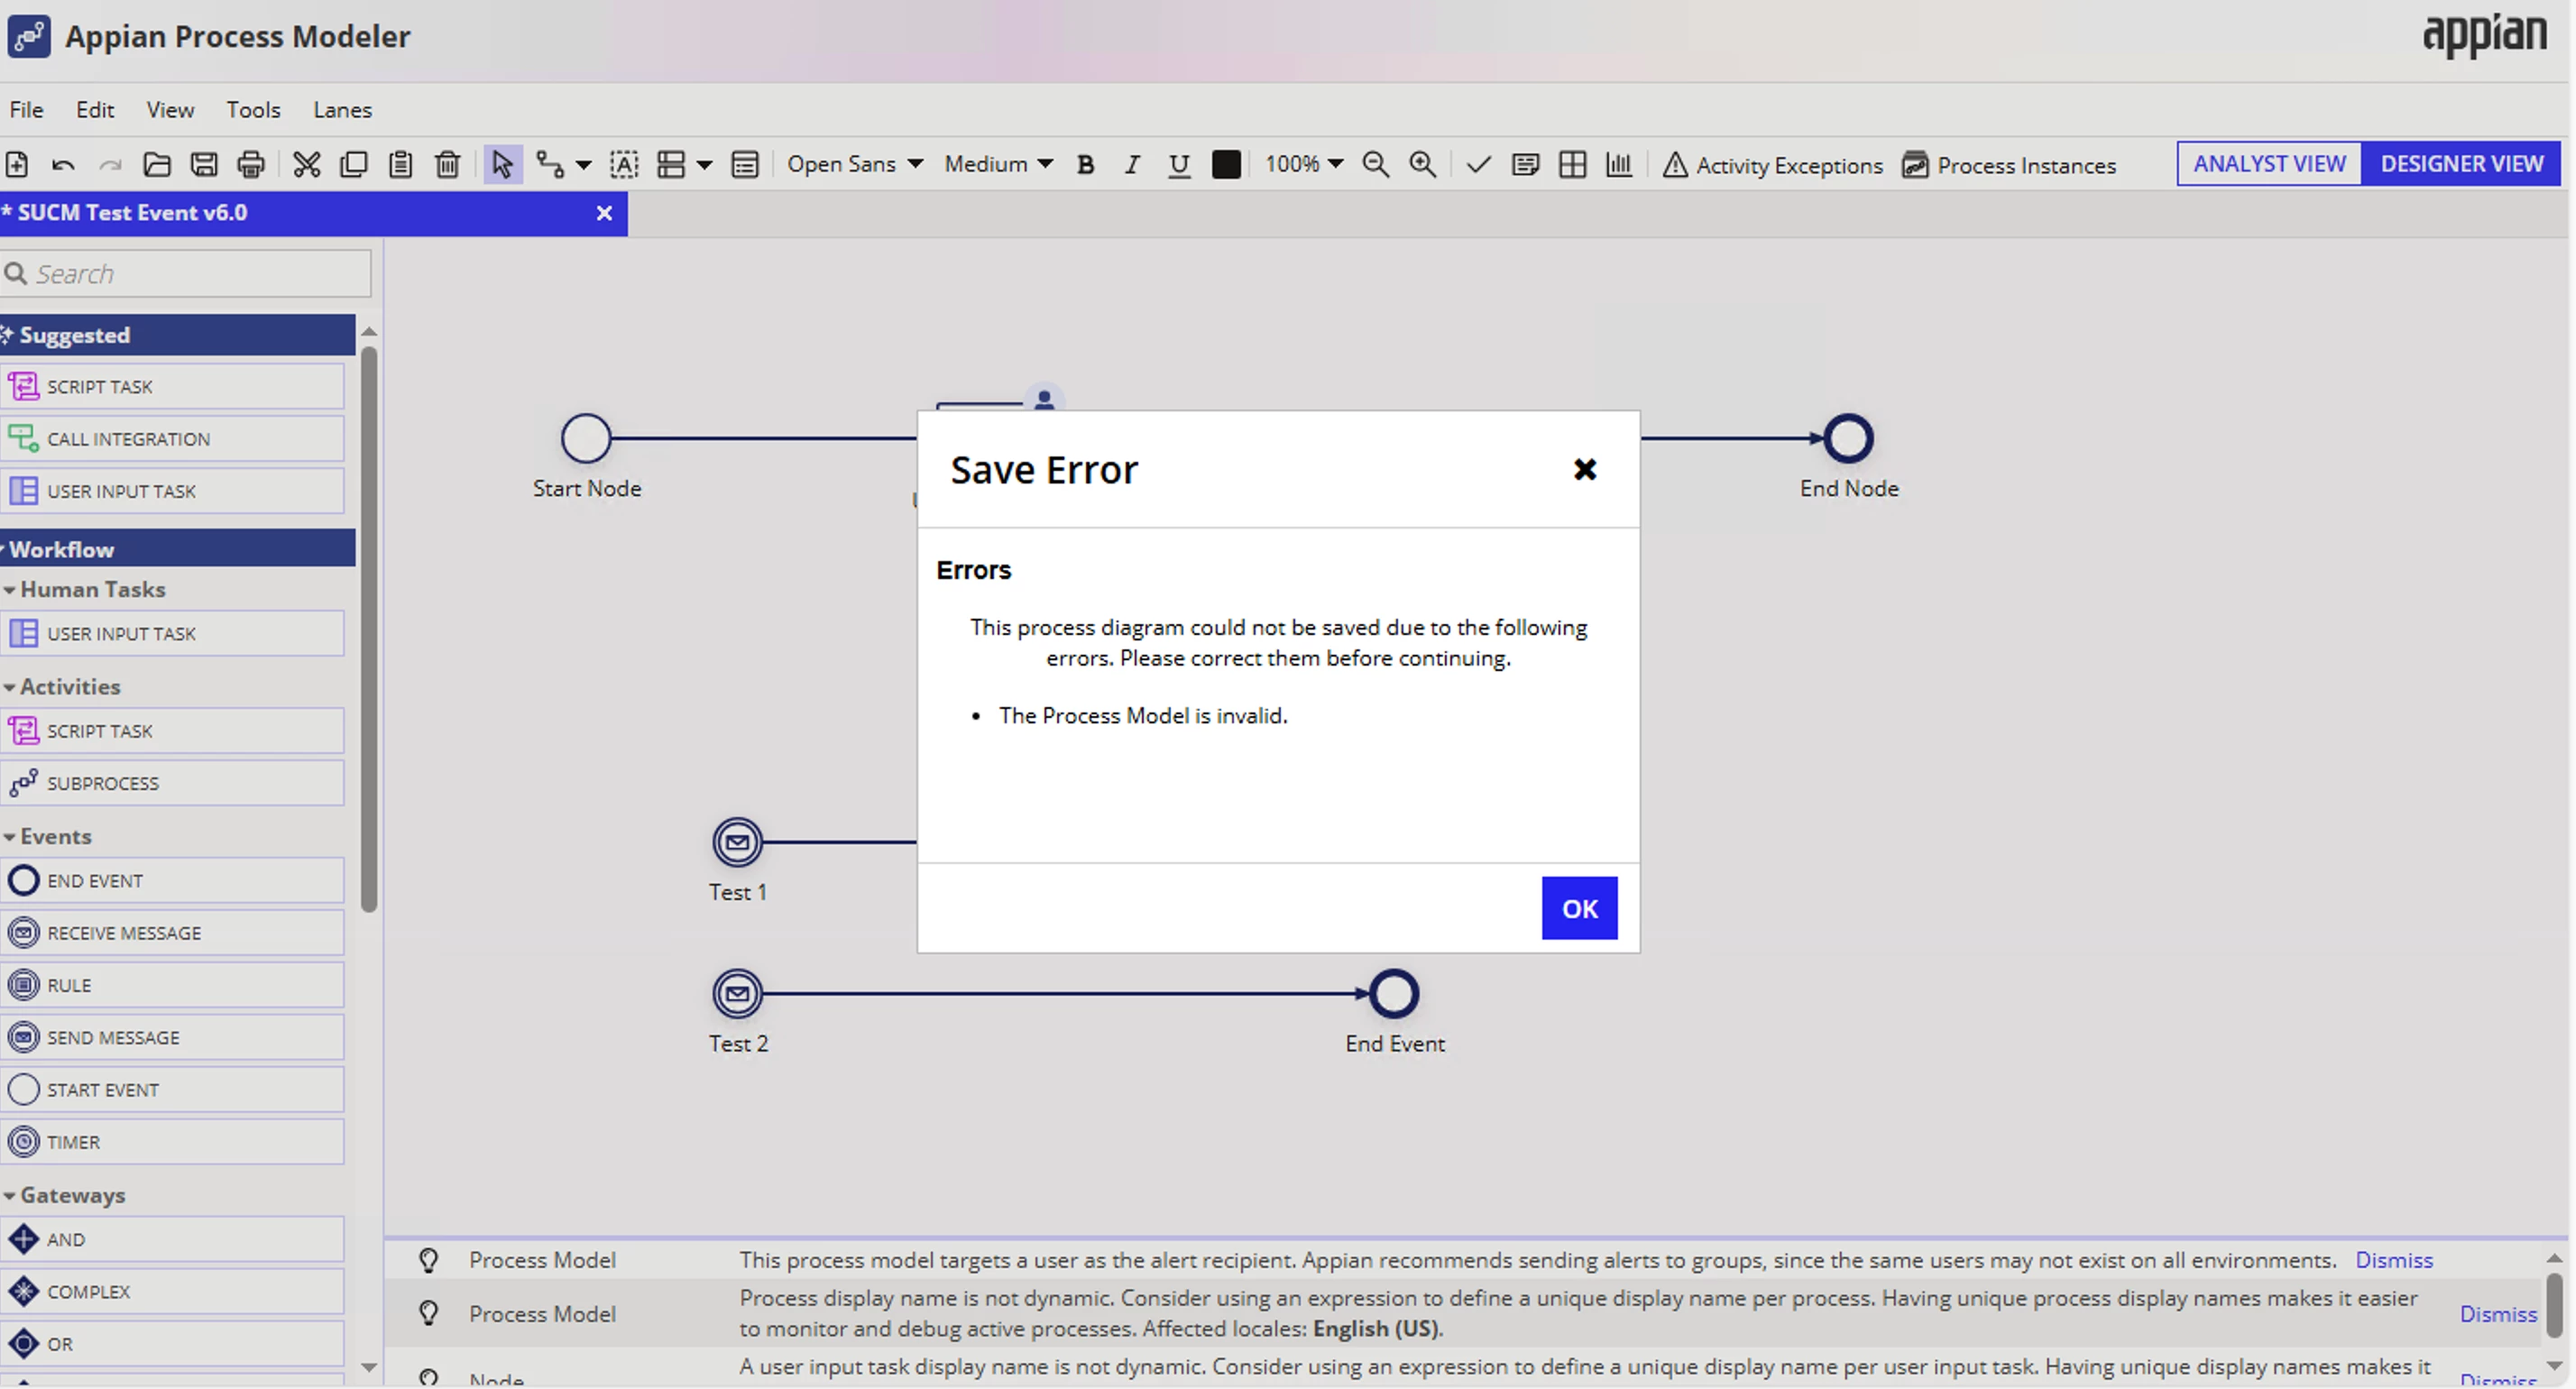Switch to Designer View
2576x1389 pixels.
click(2461, 163)
